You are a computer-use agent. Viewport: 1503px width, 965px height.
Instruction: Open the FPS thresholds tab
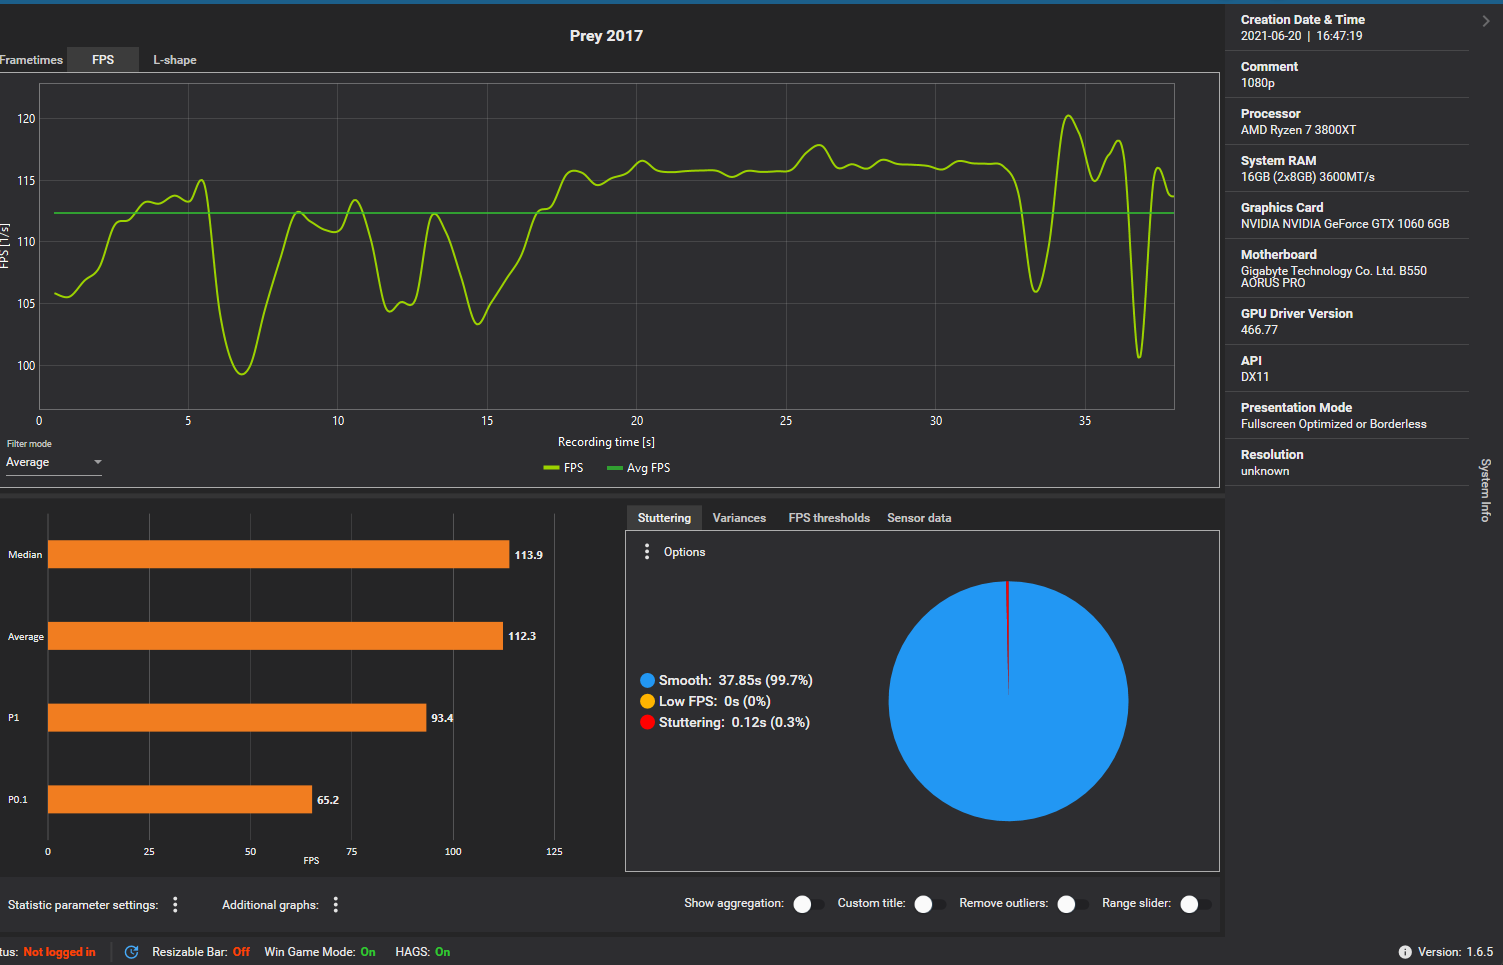coord(829,518)
